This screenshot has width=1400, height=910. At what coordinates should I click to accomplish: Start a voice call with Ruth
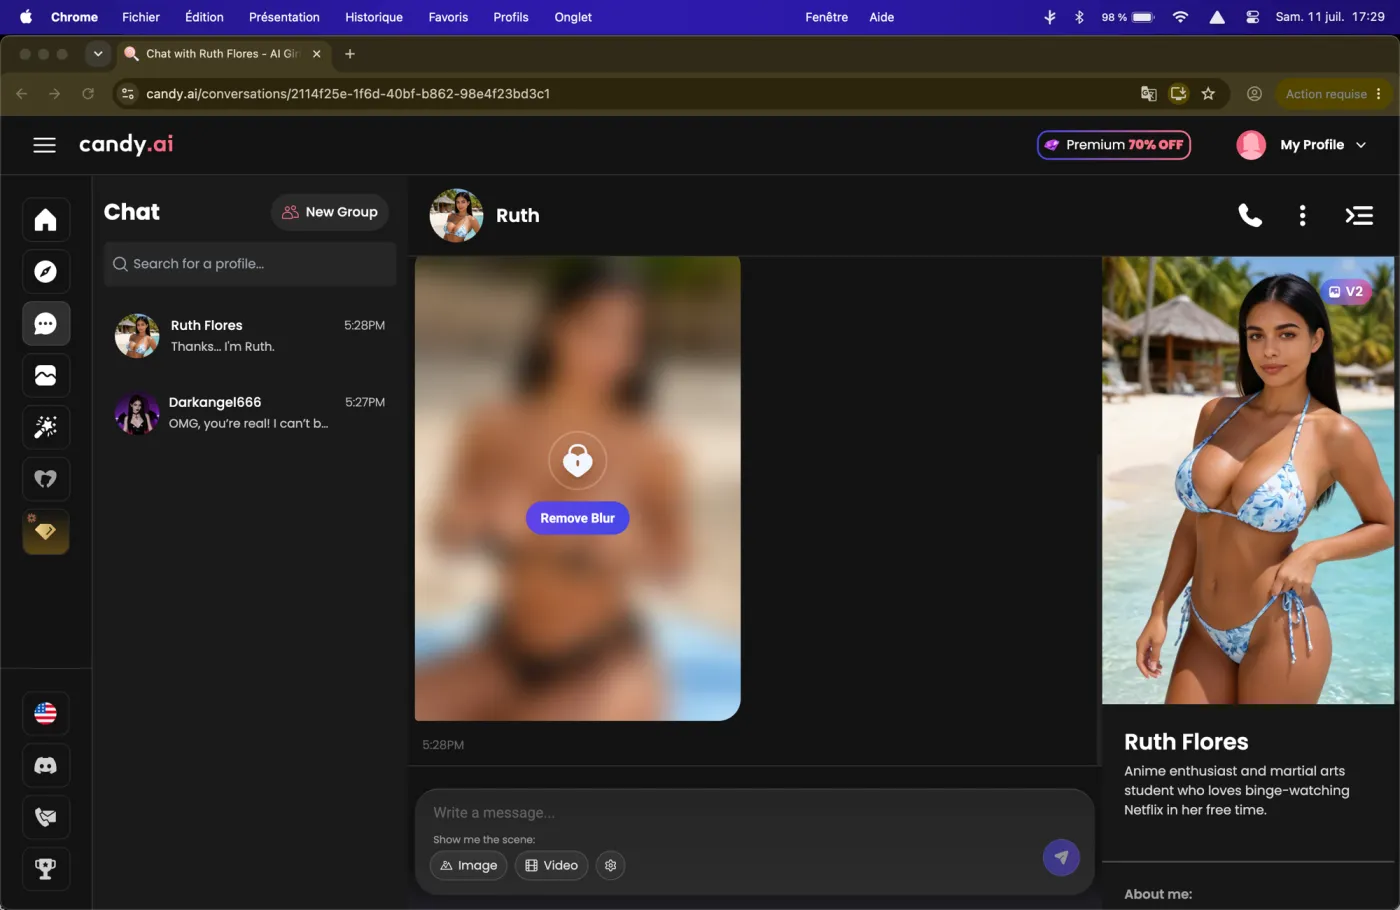[1250, 215]
